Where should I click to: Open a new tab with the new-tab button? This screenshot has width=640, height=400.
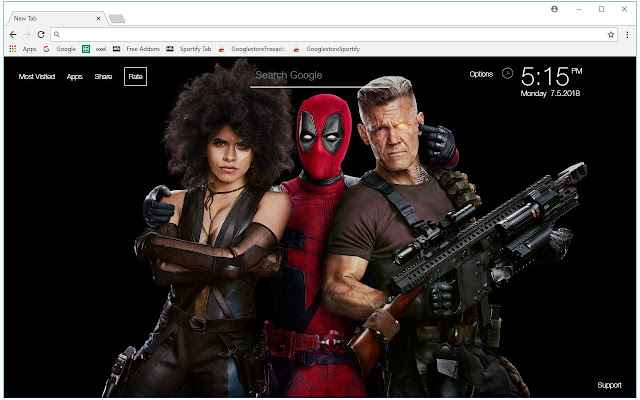[117, 19]
